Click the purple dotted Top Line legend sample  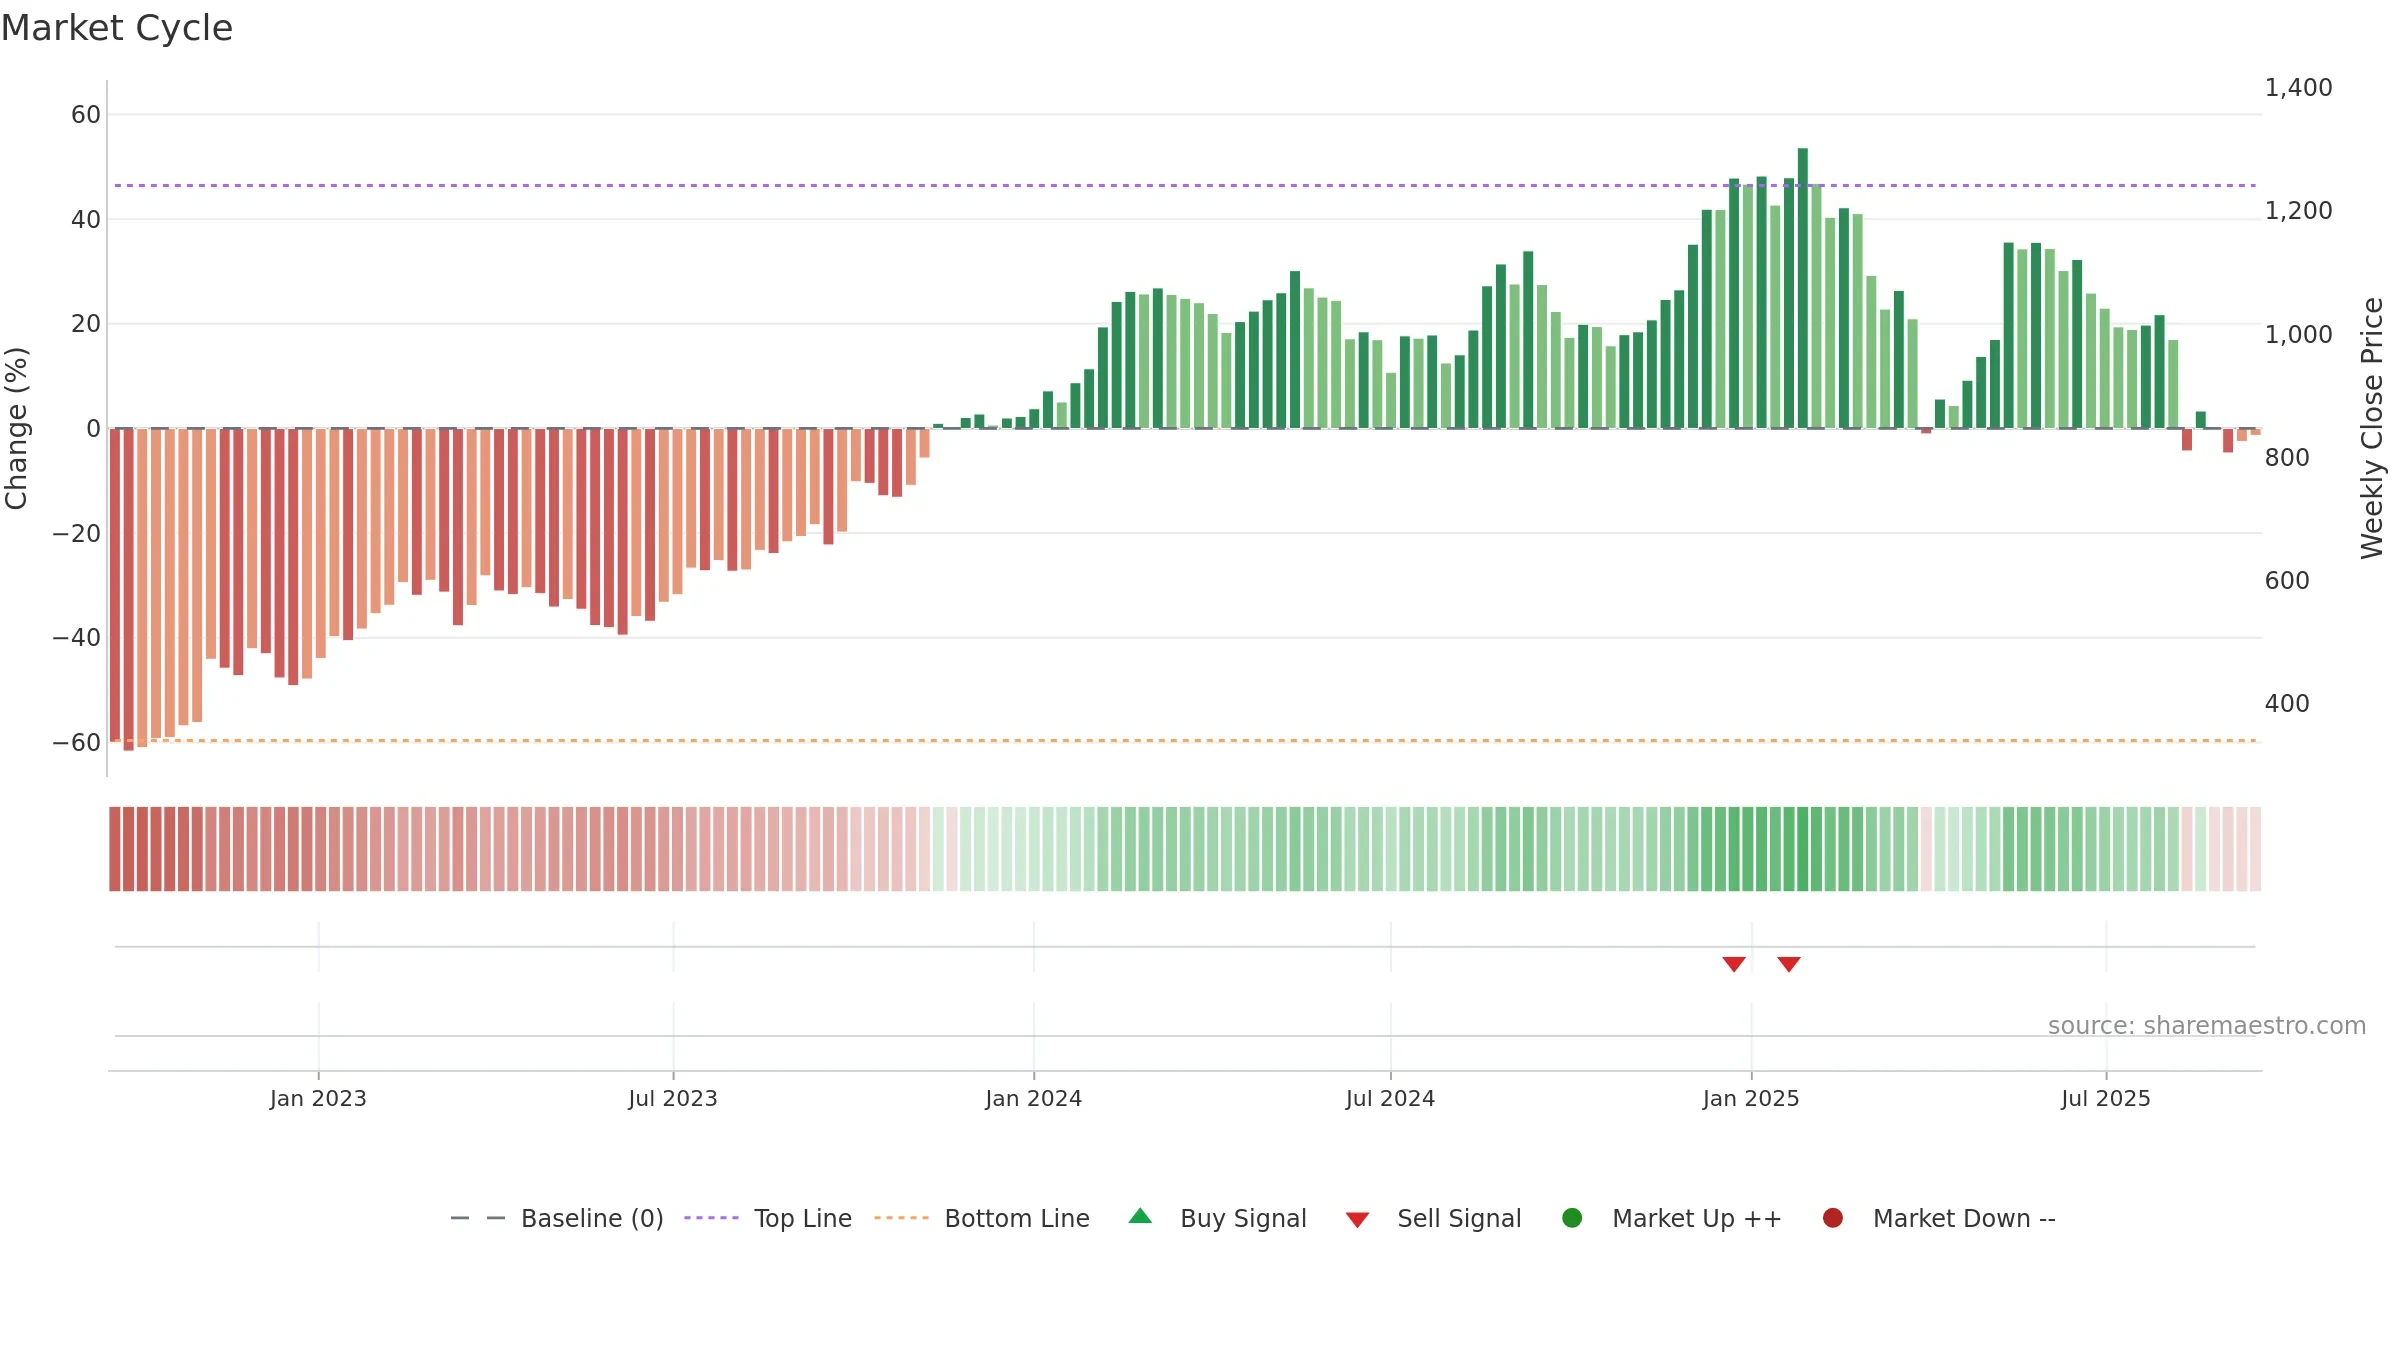pos(711,1218)
